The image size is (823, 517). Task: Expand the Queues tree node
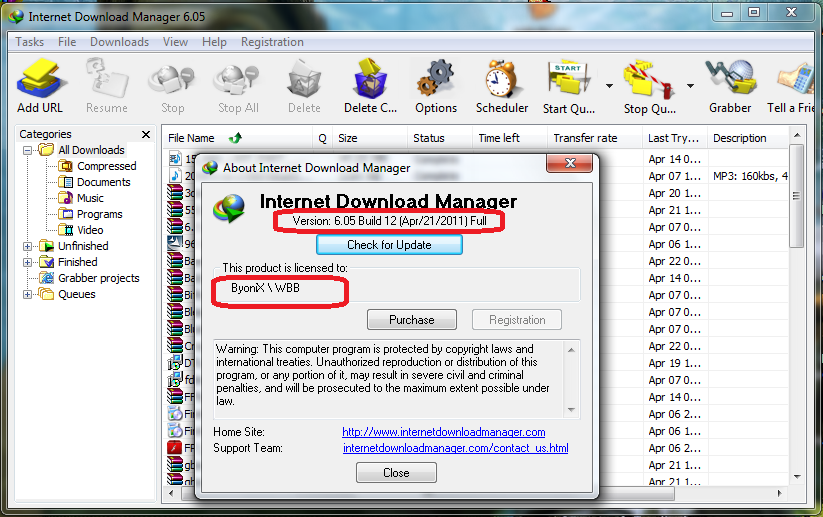tap(27, 294)
